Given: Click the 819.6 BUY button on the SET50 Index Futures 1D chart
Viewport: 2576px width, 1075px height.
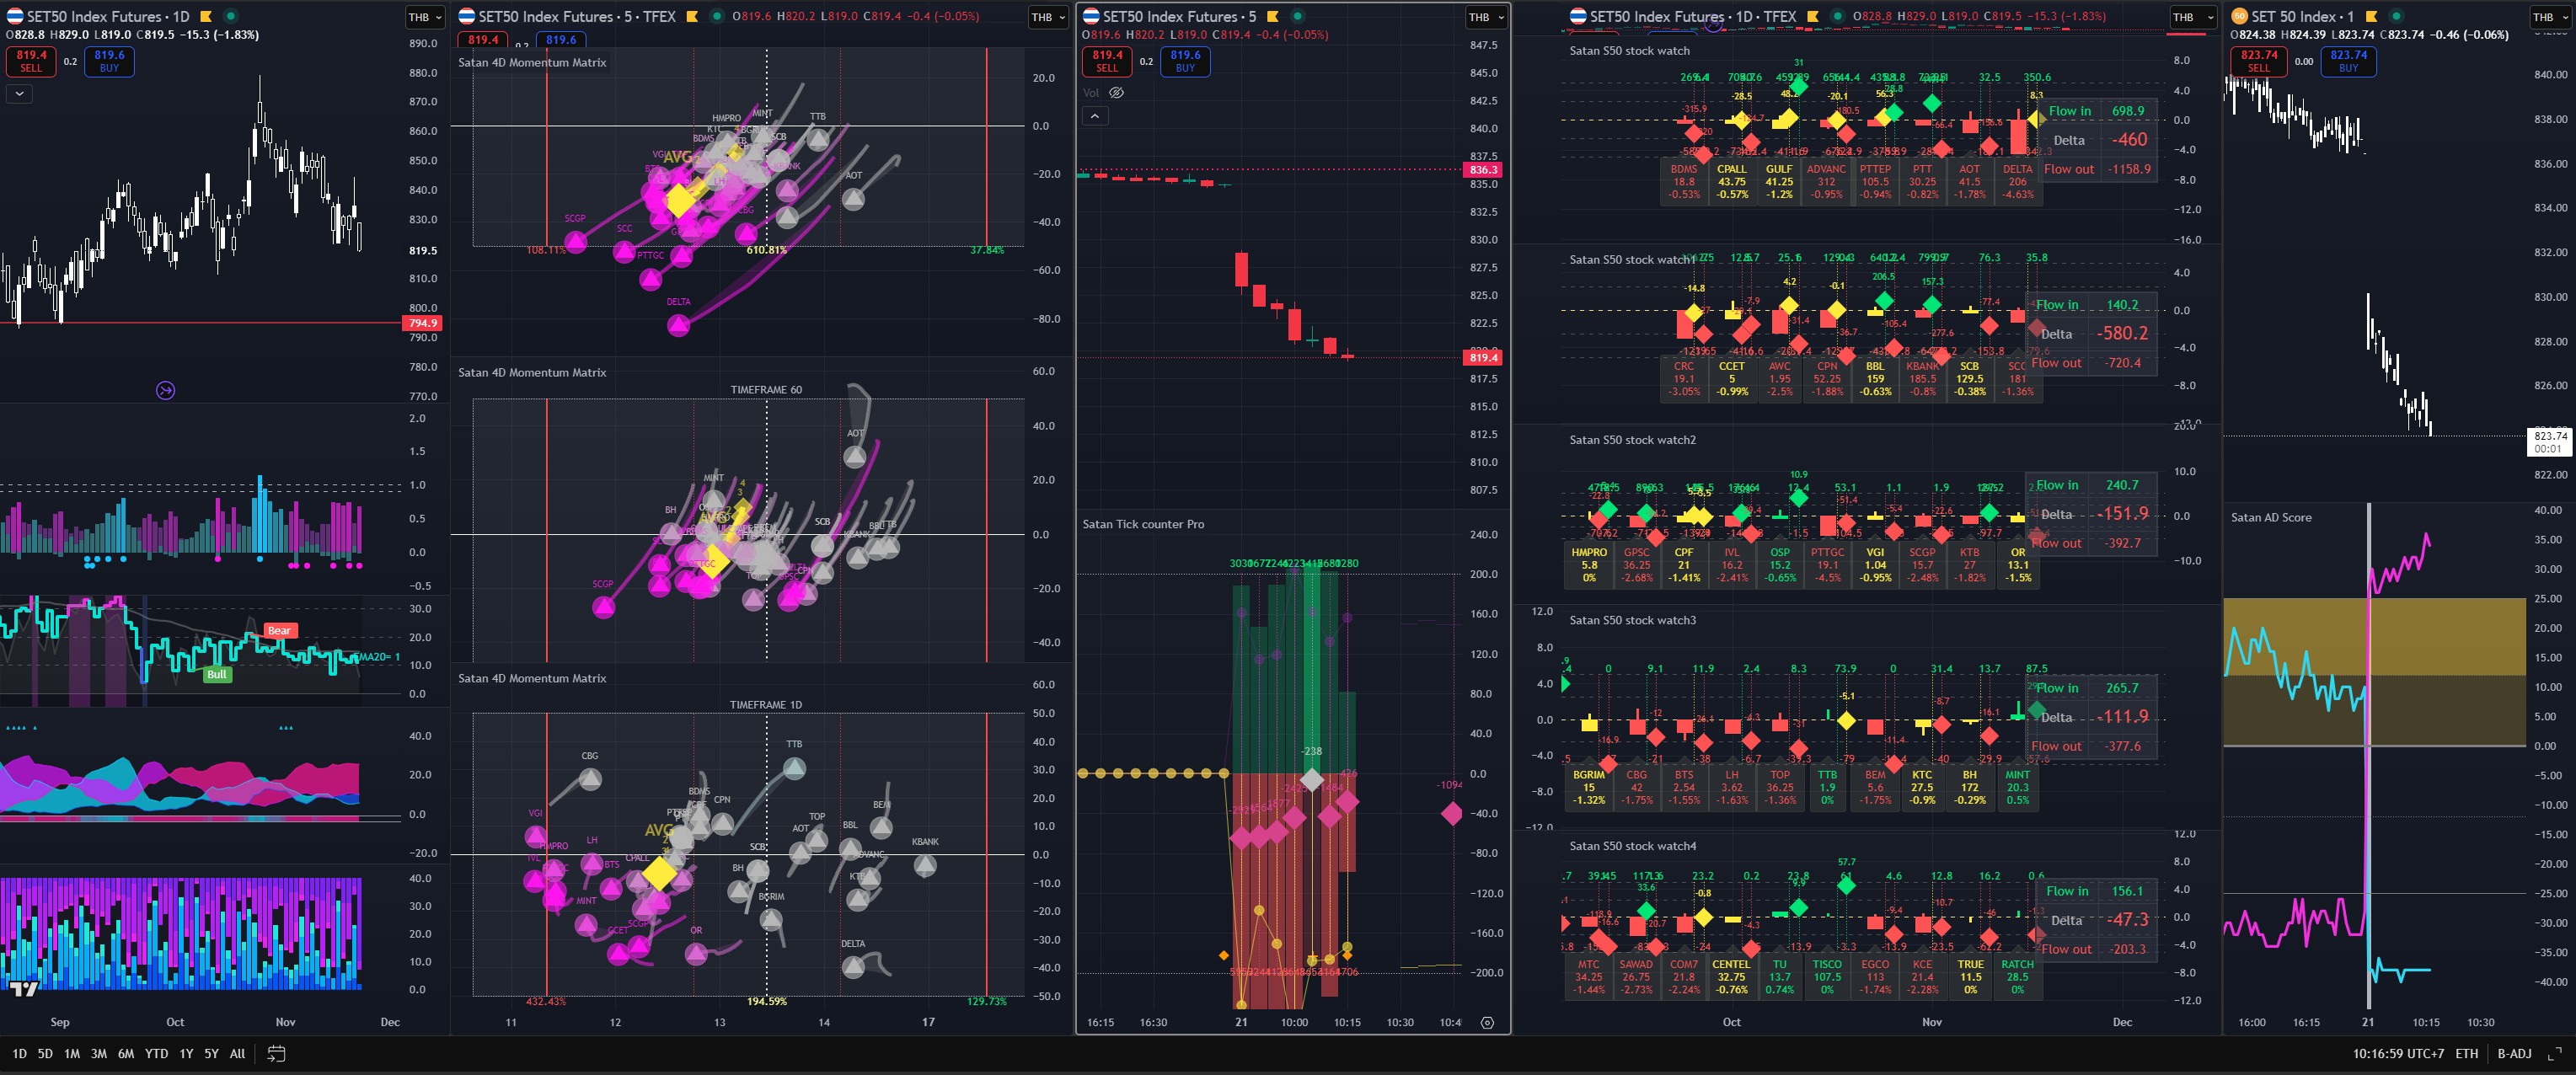Looking at the screenshot, I should click(x=109, y=61).
